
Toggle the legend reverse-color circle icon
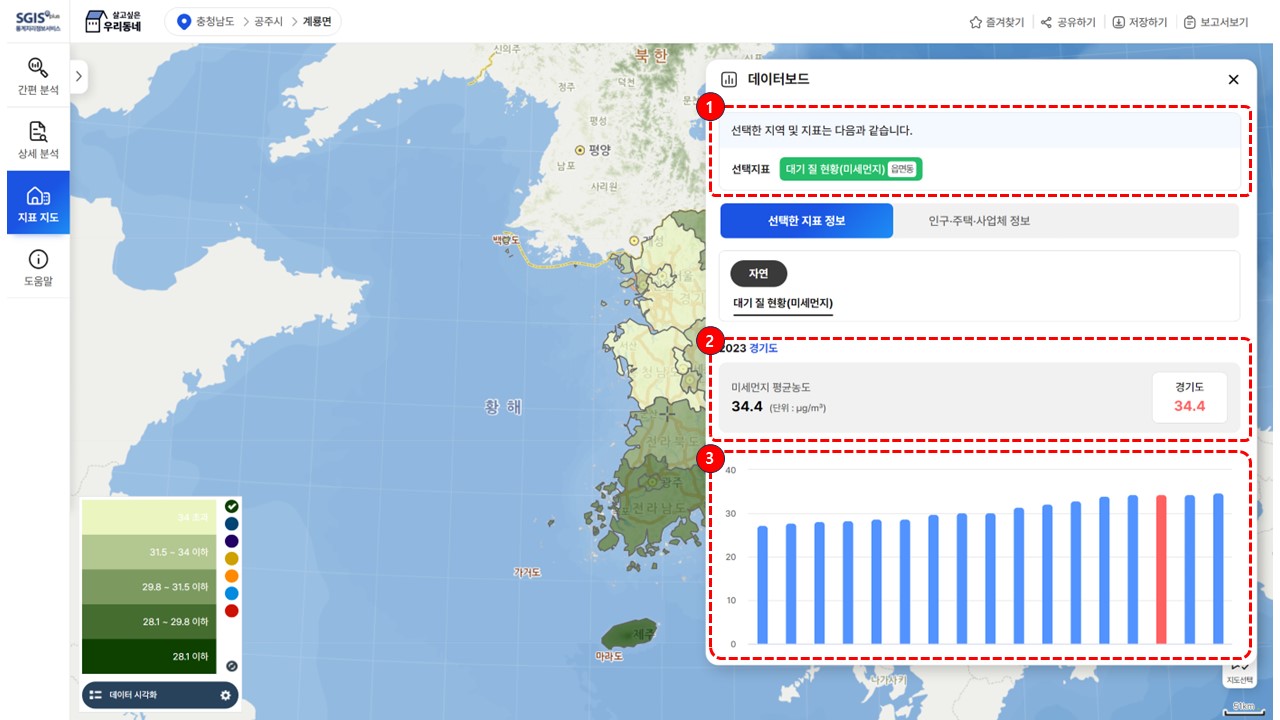click(232, 665)
